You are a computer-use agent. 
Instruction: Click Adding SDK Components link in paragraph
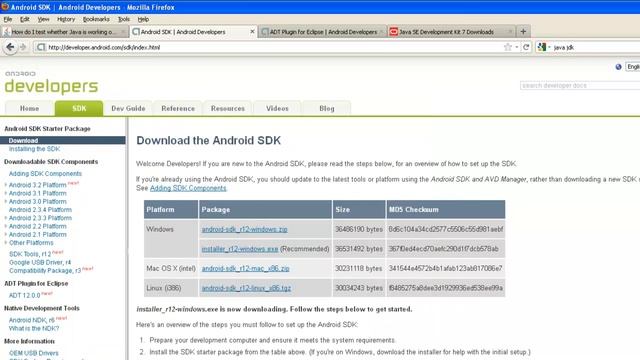[188, 188]
